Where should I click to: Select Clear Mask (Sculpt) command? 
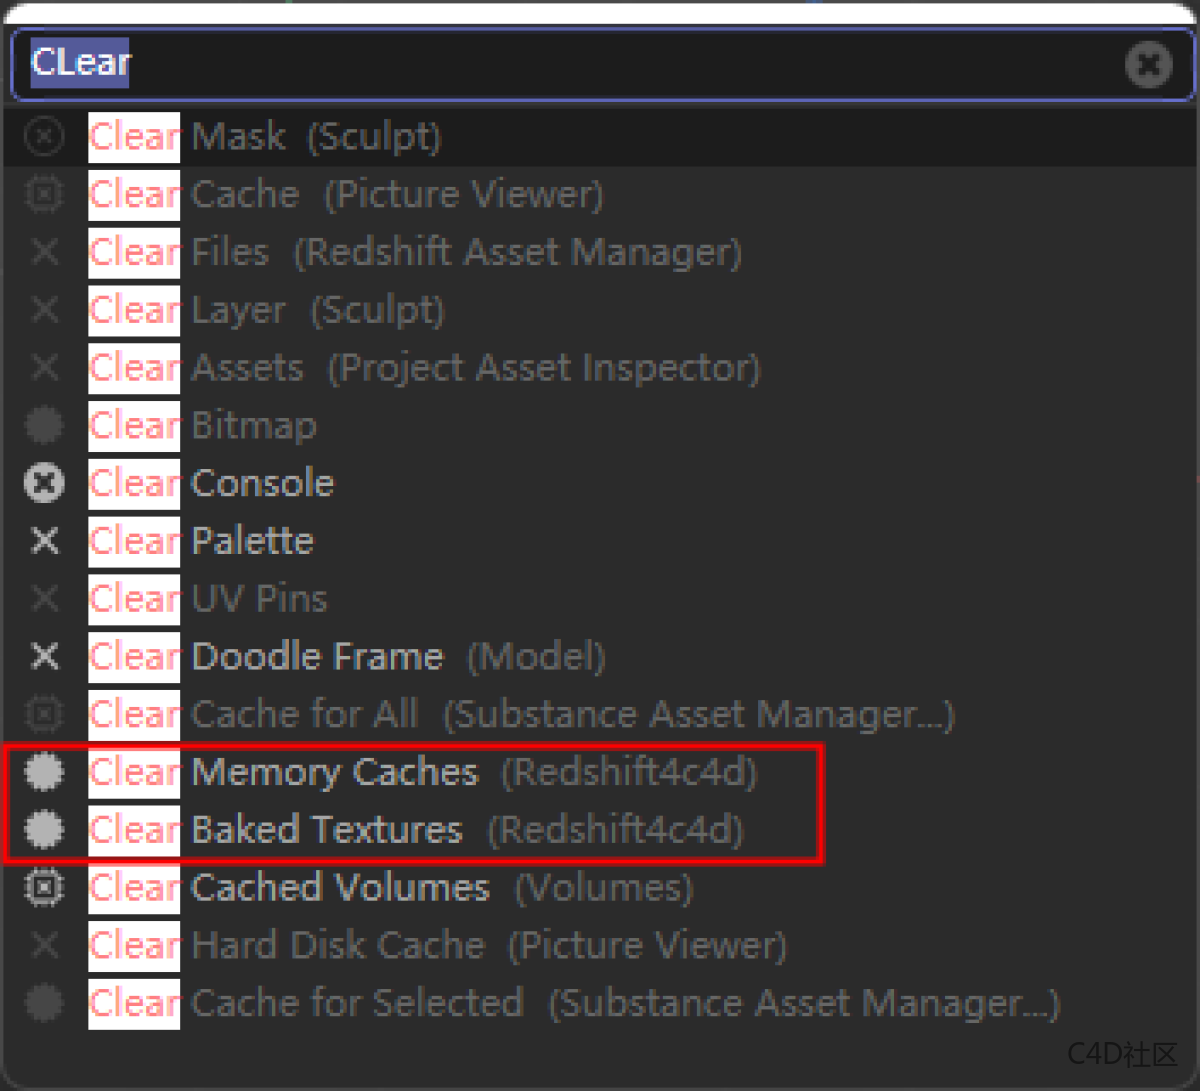265,136
